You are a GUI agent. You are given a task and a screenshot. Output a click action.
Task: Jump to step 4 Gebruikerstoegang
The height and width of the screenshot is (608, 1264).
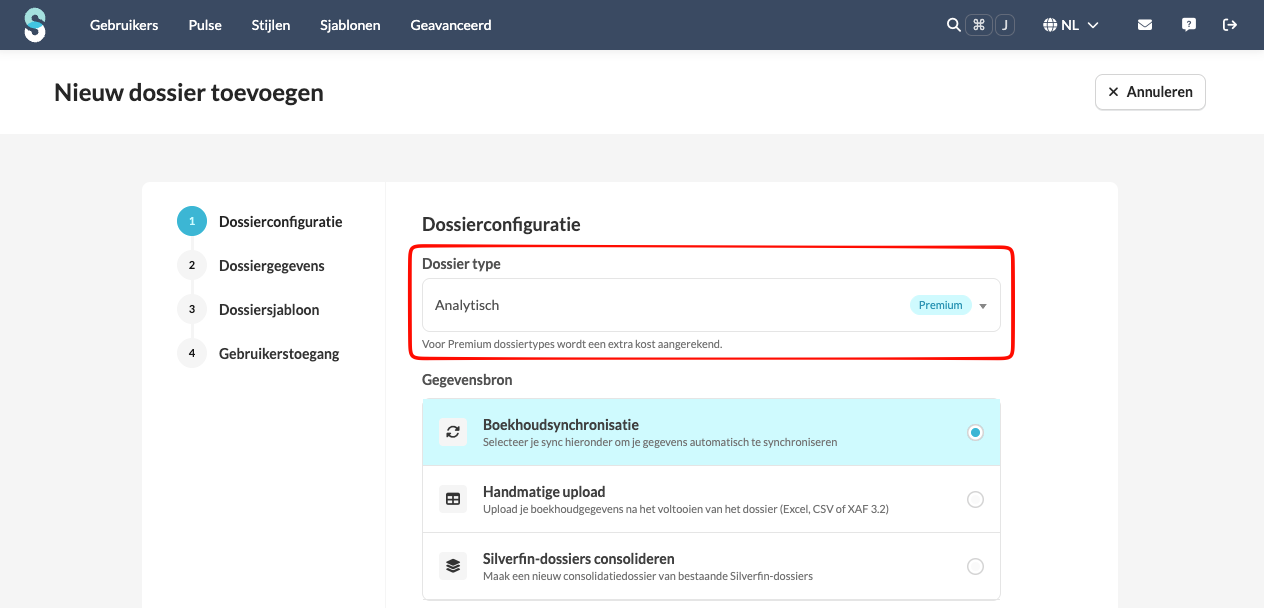[278, 354]
